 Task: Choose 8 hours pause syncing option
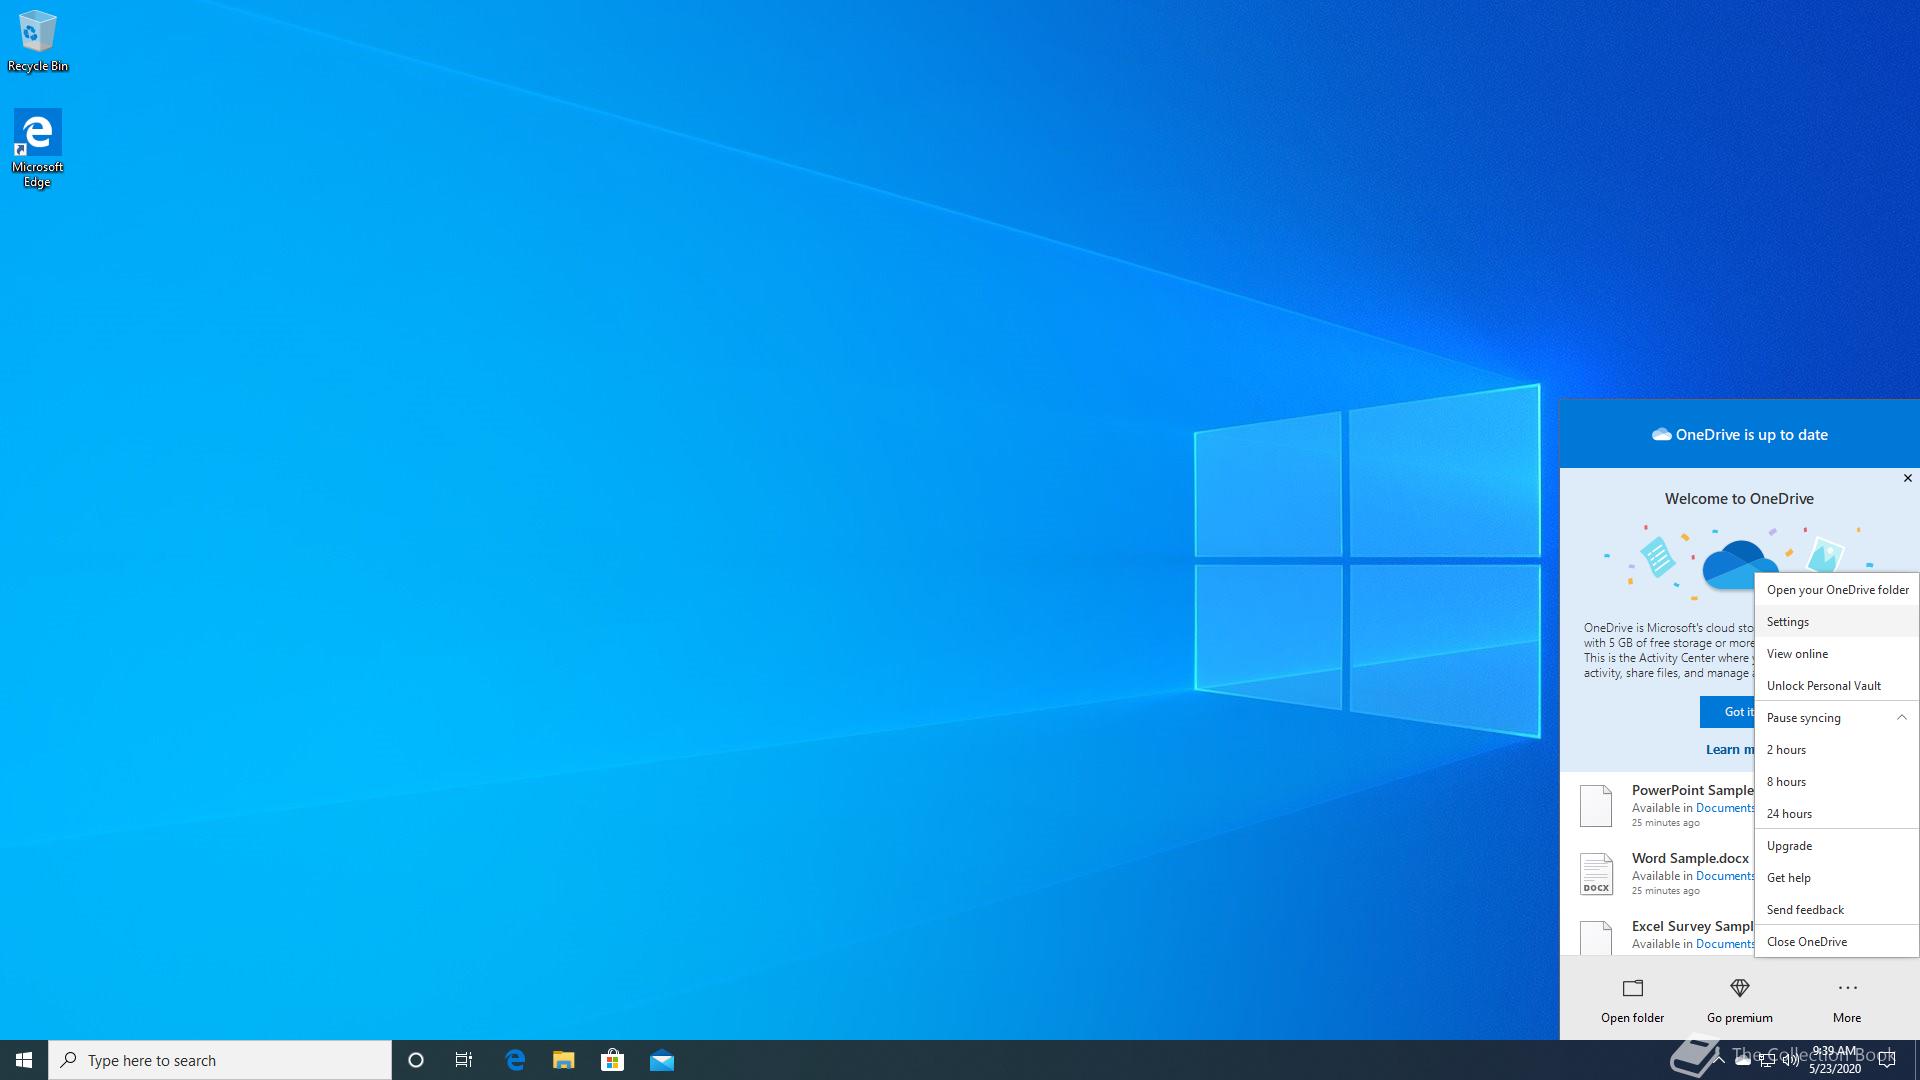pos(1786,782)
